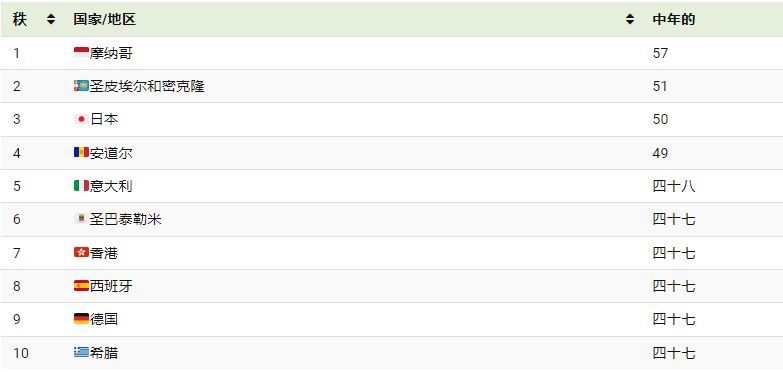This screenshot has height=372, width=783.
Task: Open the 圣皮埃尔和密克隆 link
Action: tap(147, 86)
